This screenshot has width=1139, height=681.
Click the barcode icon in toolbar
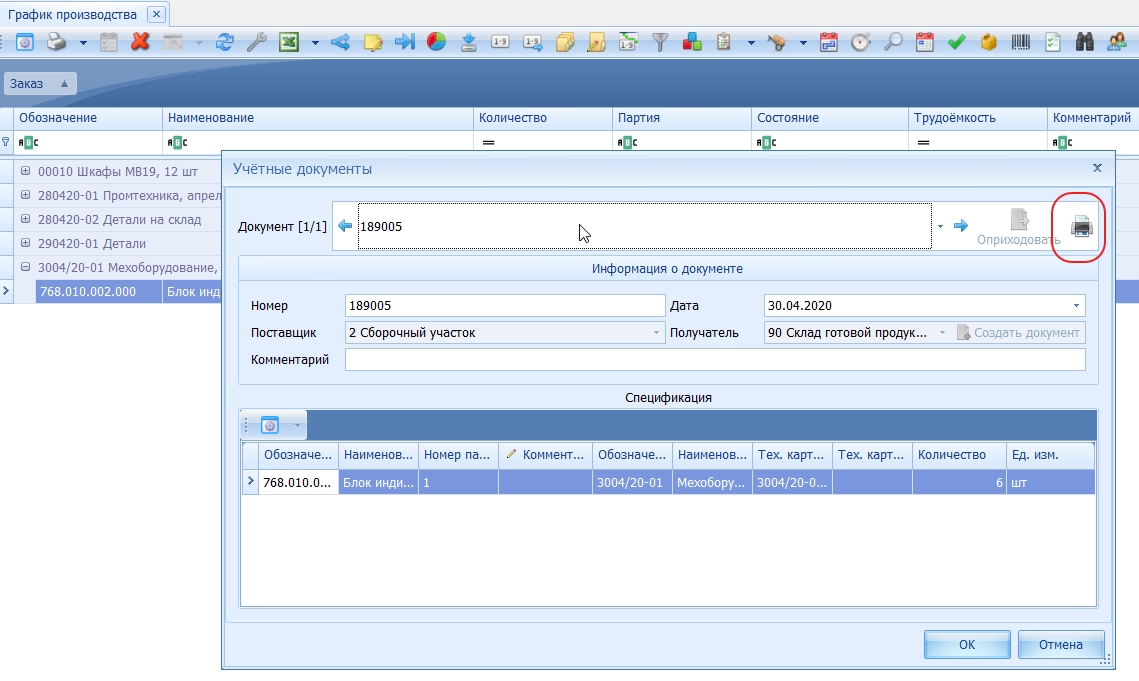[1022, 42]
